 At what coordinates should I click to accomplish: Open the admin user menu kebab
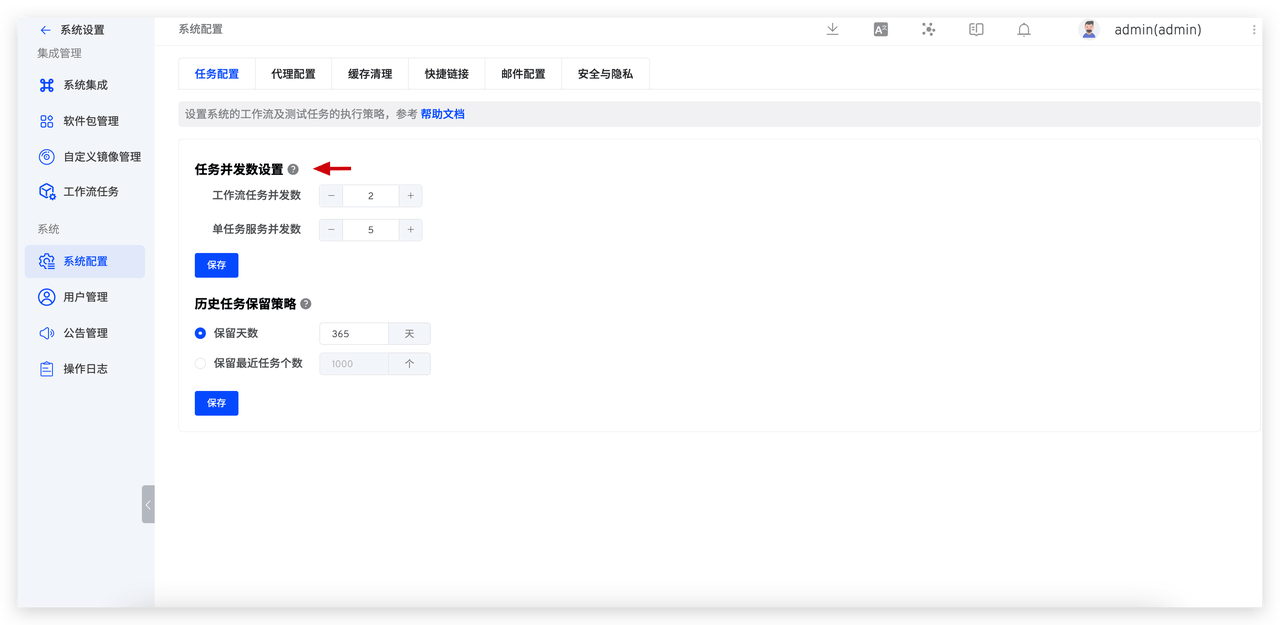[1254, 30]
